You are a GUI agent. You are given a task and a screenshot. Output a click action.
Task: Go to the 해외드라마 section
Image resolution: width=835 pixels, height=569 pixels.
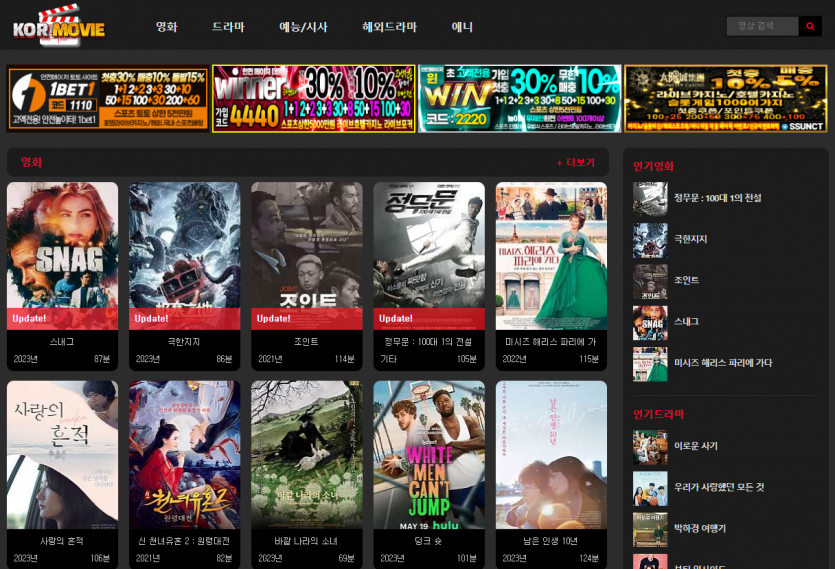[x=389, y=27]
